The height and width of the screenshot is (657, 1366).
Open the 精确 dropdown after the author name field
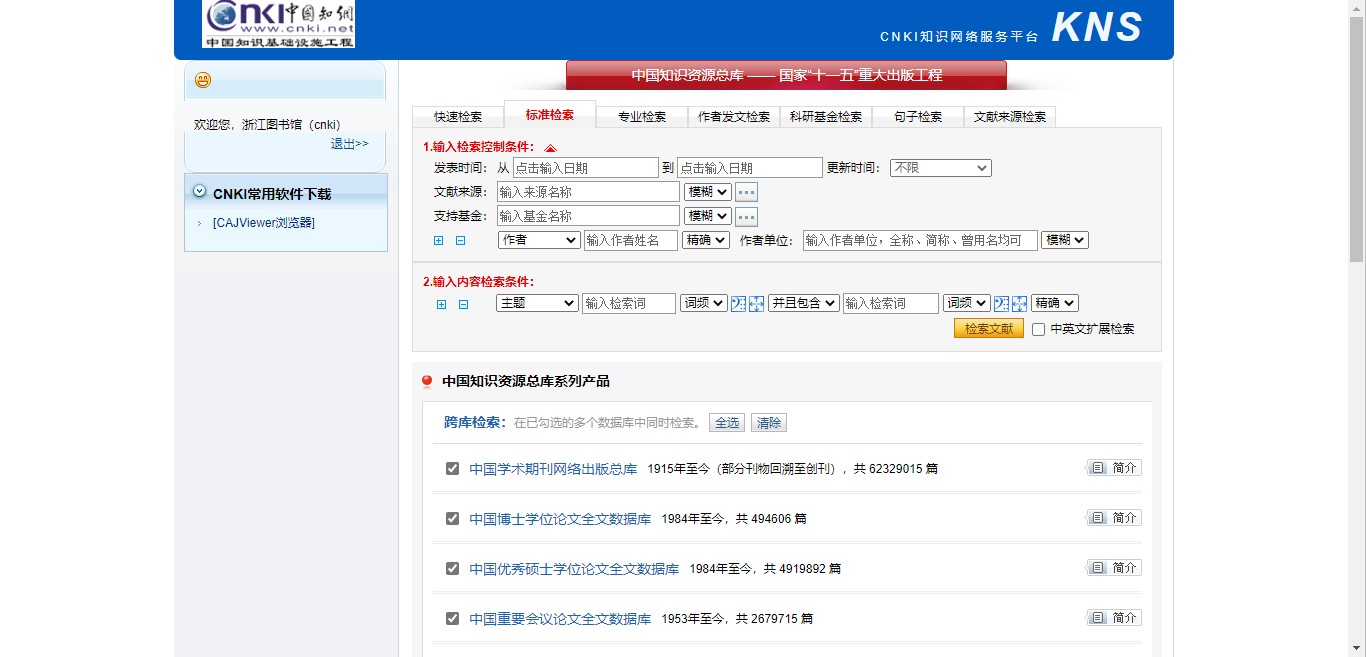click(x=706, y=240)
